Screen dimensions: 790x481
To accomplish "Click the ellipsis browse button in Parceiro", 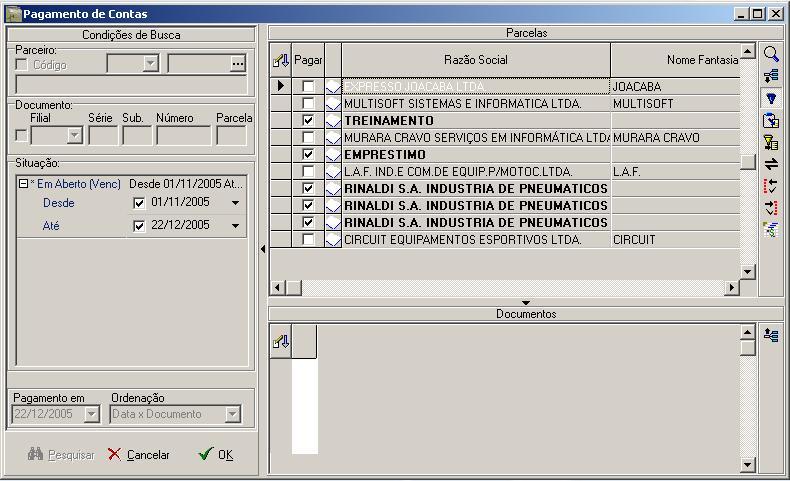I will [238, 63].
